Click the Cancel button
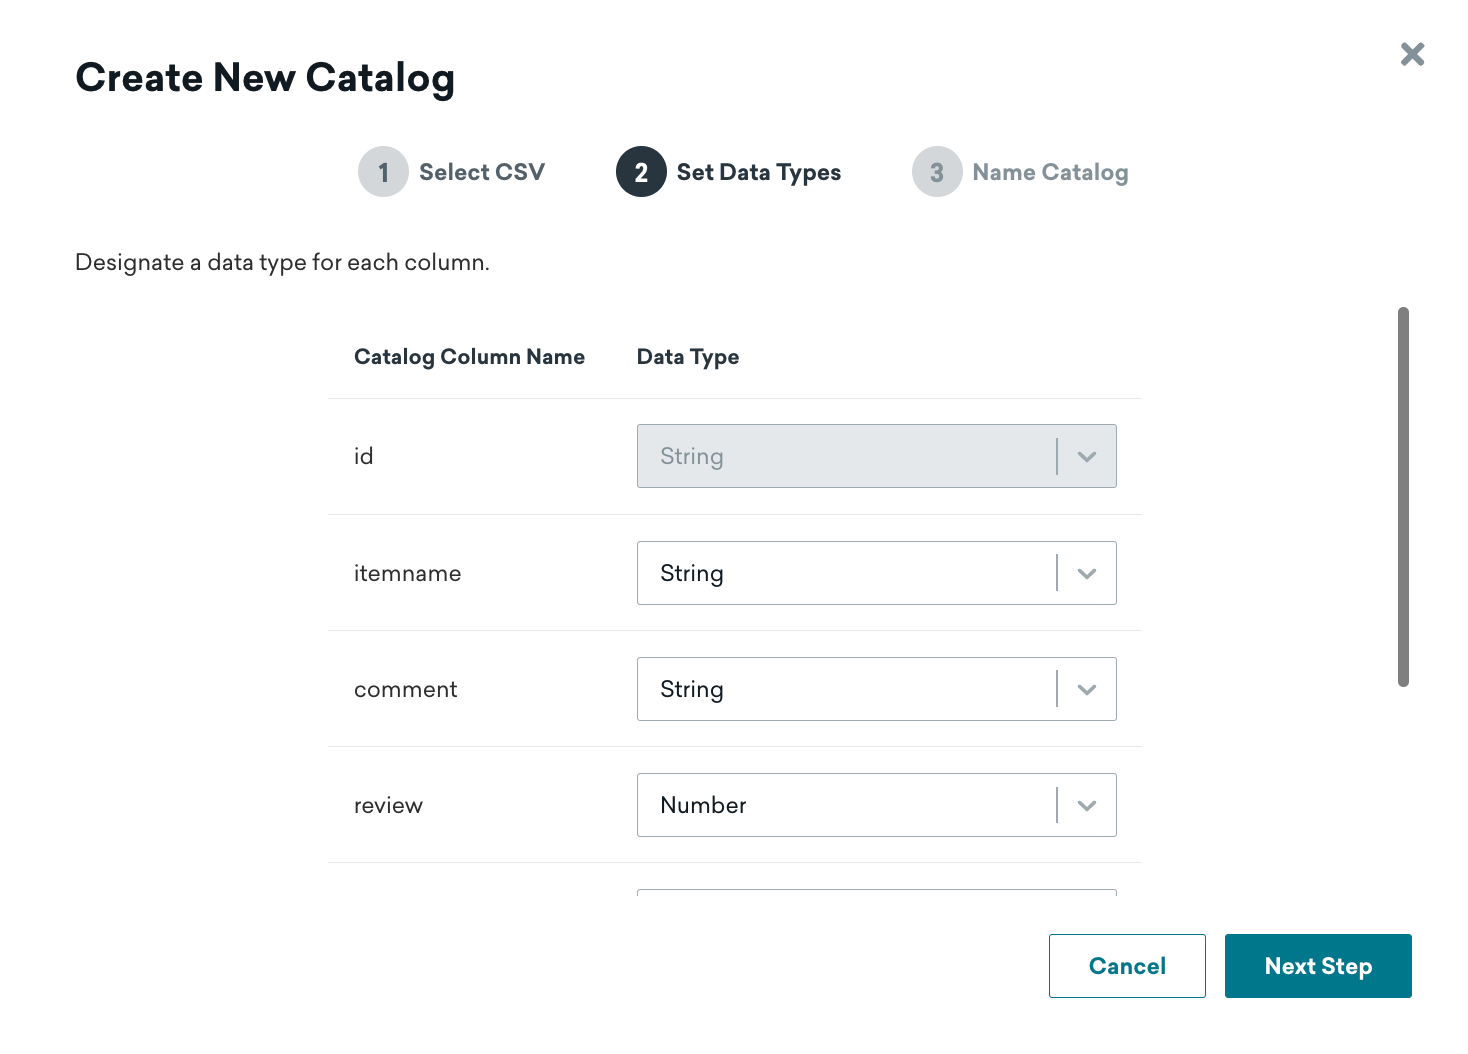 [x=1127, y=966]
